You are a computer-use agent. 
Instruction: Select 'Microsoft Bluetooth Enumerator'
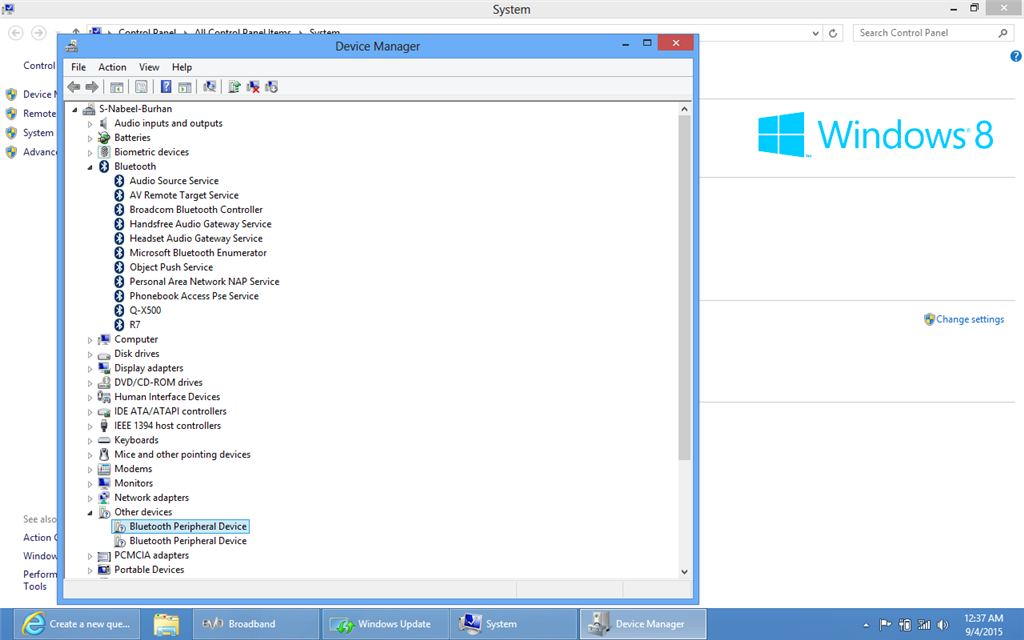(198, 253)
